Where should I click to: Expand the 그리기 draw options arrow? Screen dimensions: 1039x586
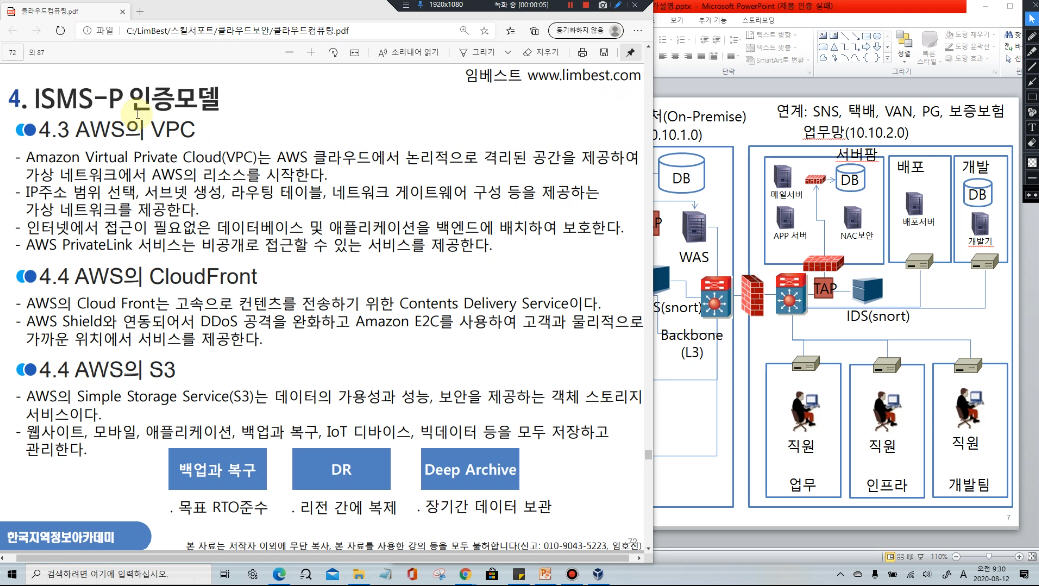point(508,52)
